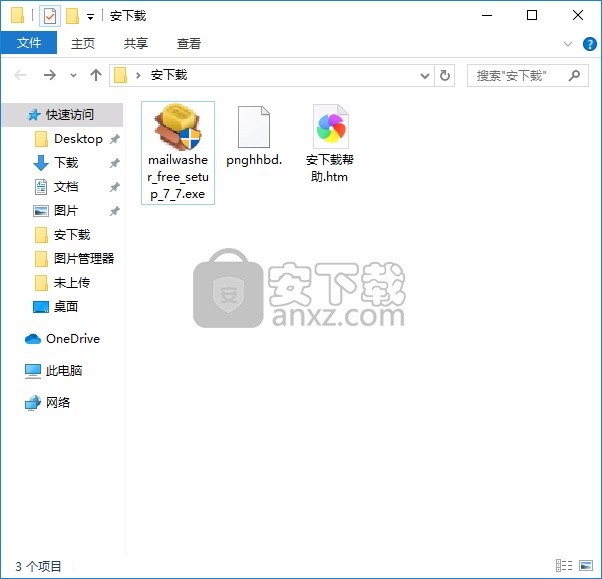Click the search box for 安下载
The image size is (602, 579).
point(528,76)
